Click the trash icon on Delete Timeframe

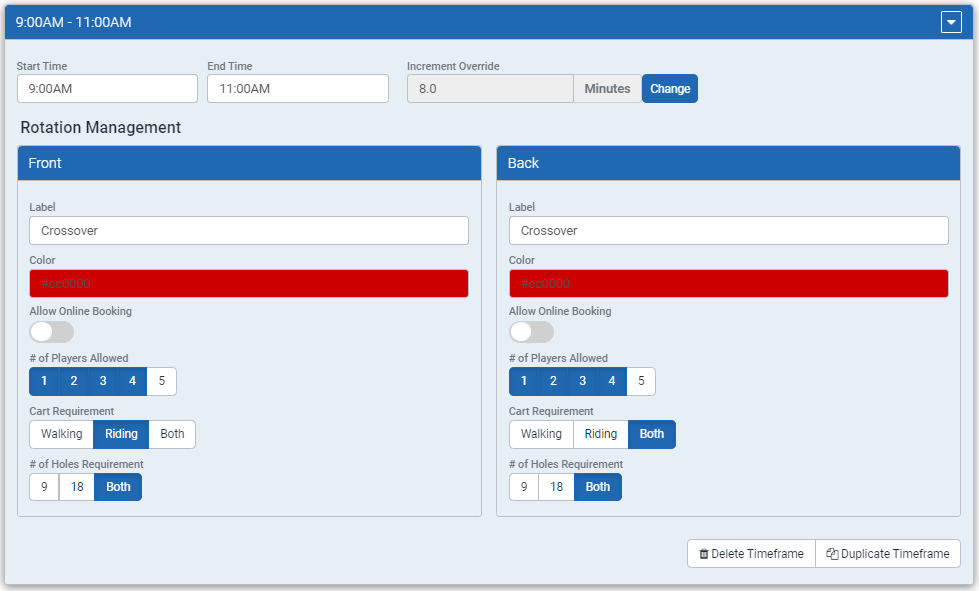(x=704, y=554)
